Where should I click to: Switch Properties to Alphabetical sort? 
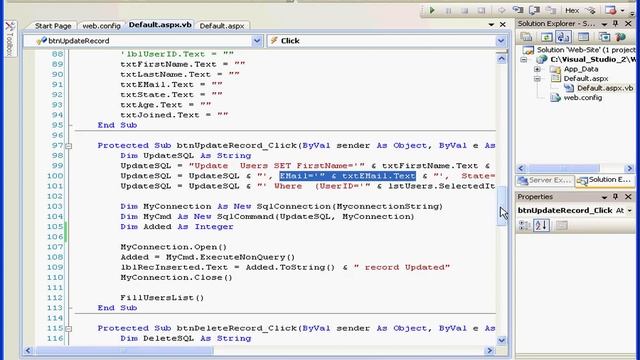pos(541,225)
